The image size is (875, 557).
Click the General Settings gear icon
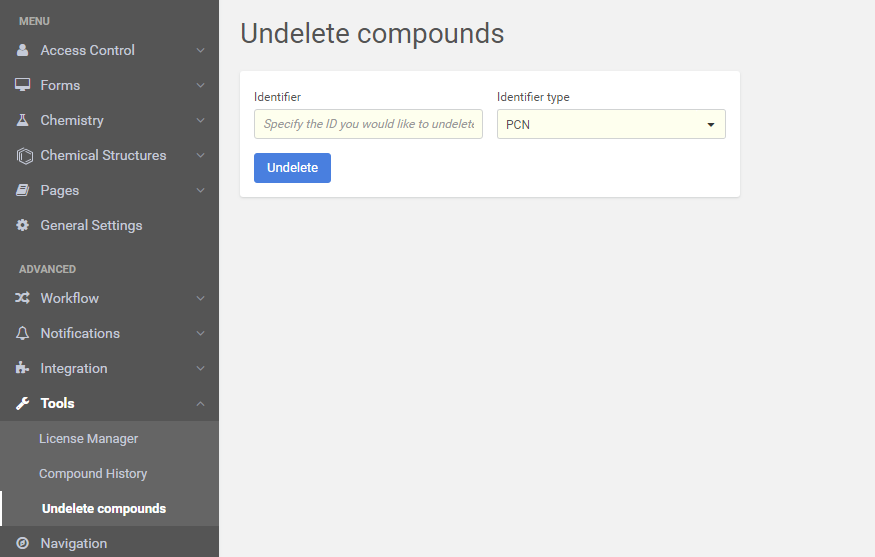[x=23, y=225]
